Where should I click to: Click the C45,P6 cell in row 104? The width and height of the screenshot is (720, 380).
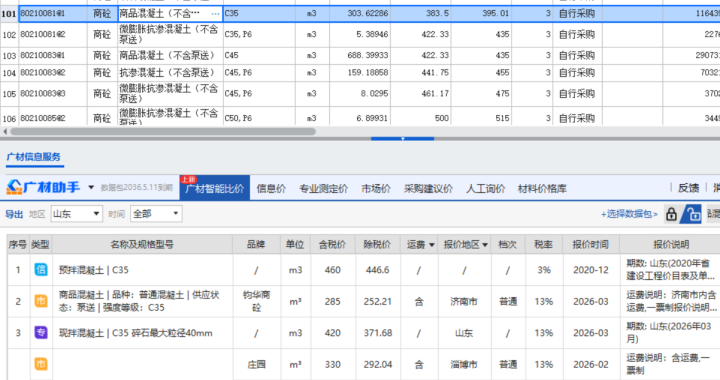tap(259, 73)
